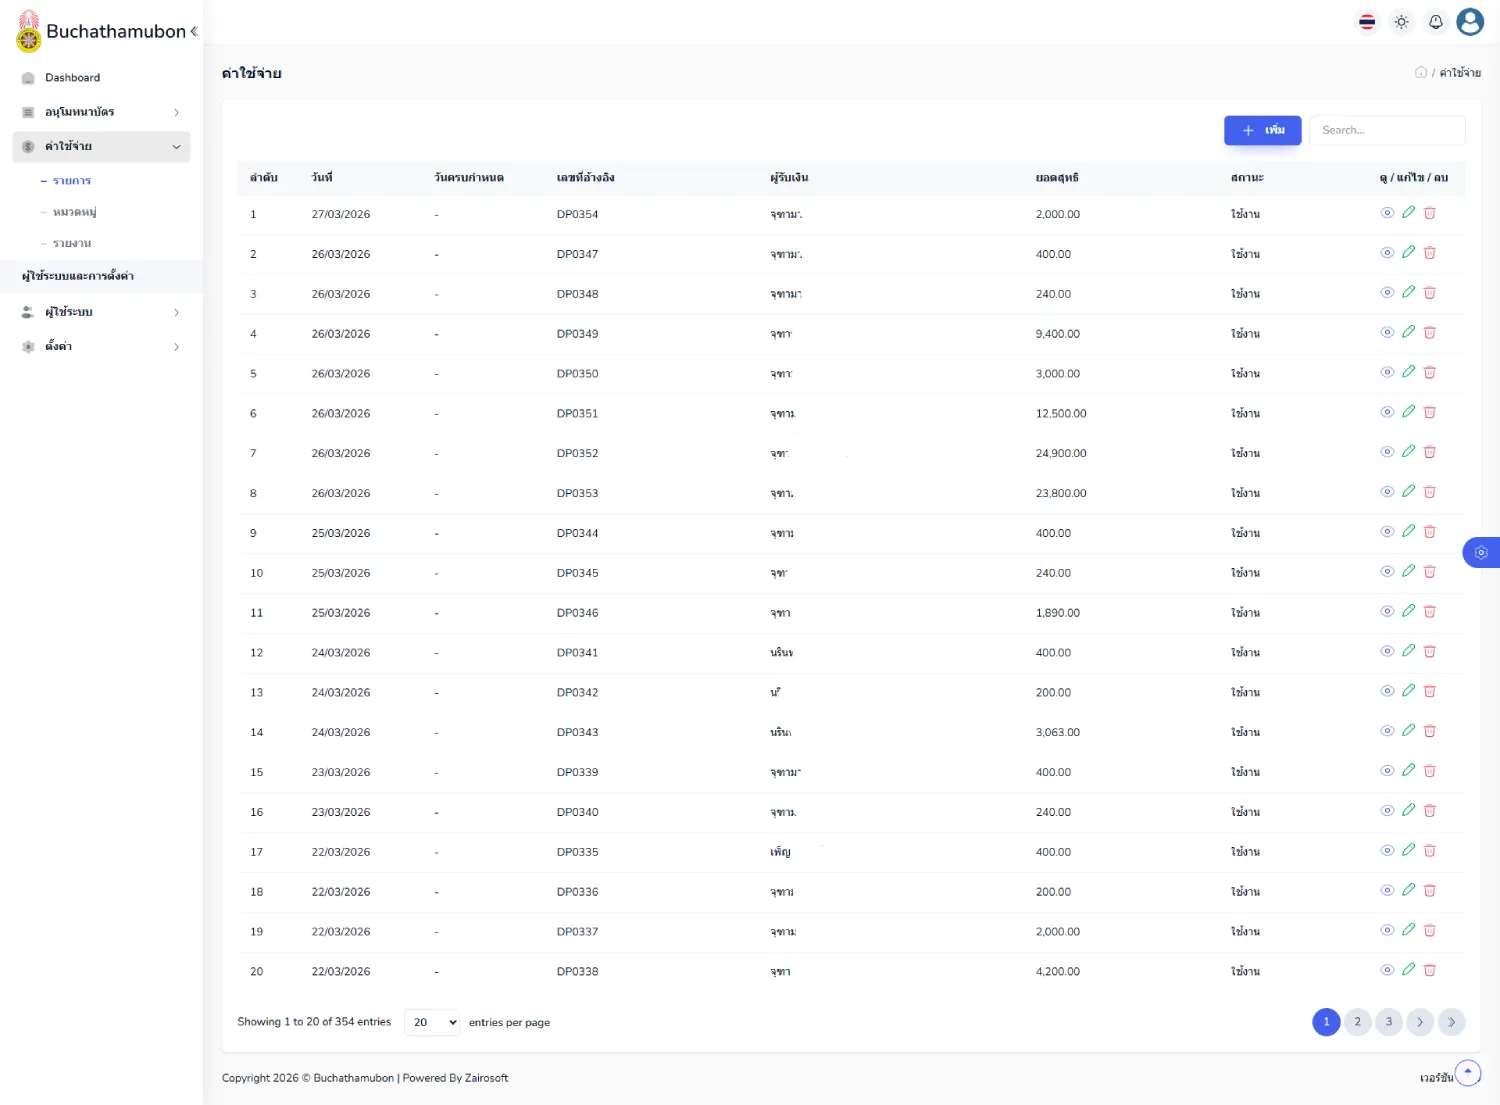
Task: Click the edit pencil for DP0354
Action: point(1408,213)
